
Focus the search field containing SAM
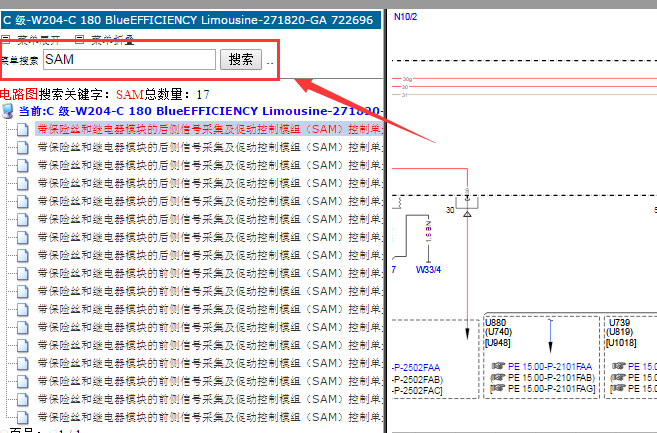[x=129, y=60]
